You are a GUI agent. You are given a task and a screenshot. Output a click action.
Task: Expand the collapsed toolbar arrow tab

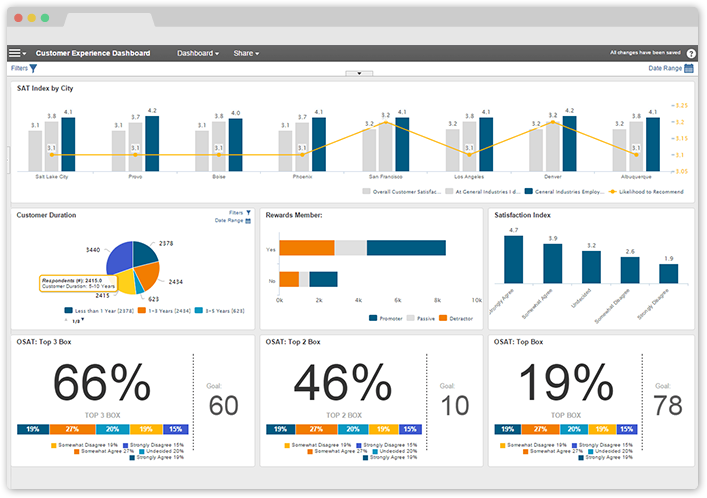click(x=359, y=73)
